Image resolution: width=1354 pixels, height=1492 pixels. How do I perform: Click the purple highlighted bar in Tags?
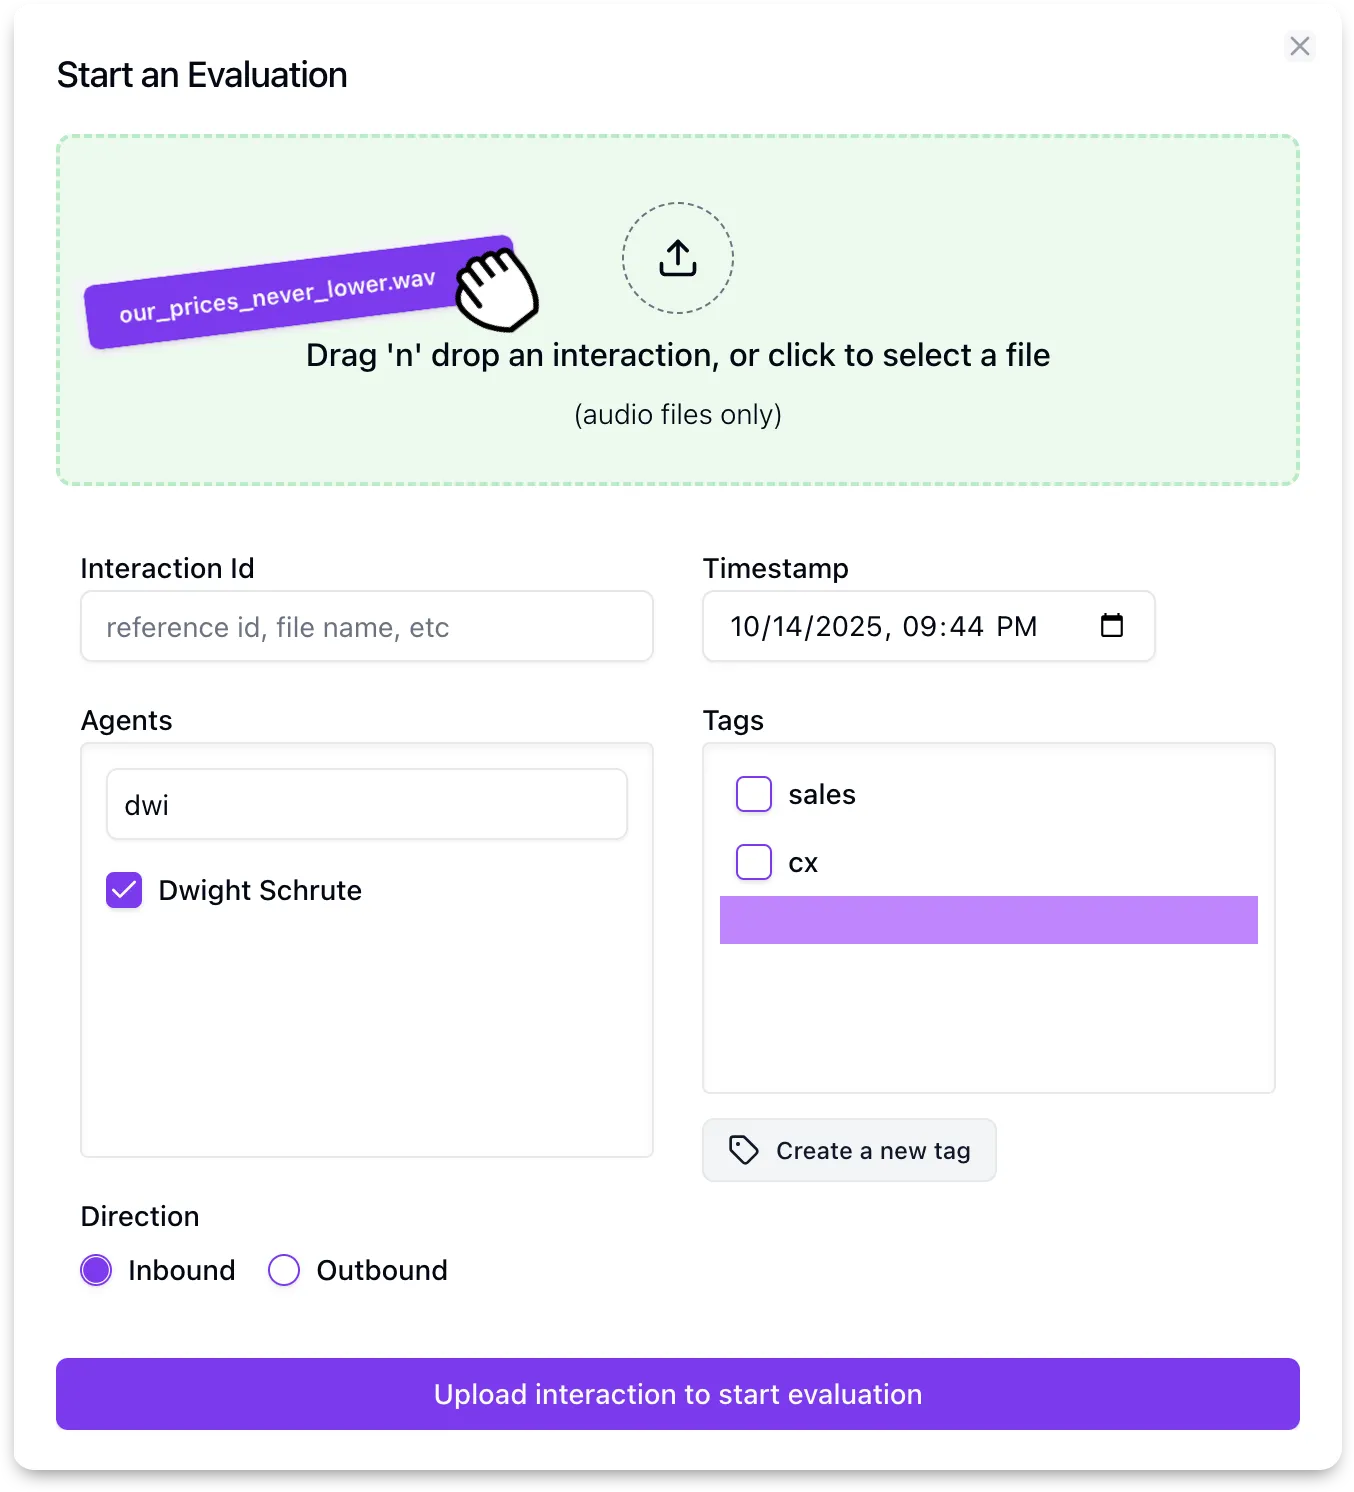(x=989, y=920)
